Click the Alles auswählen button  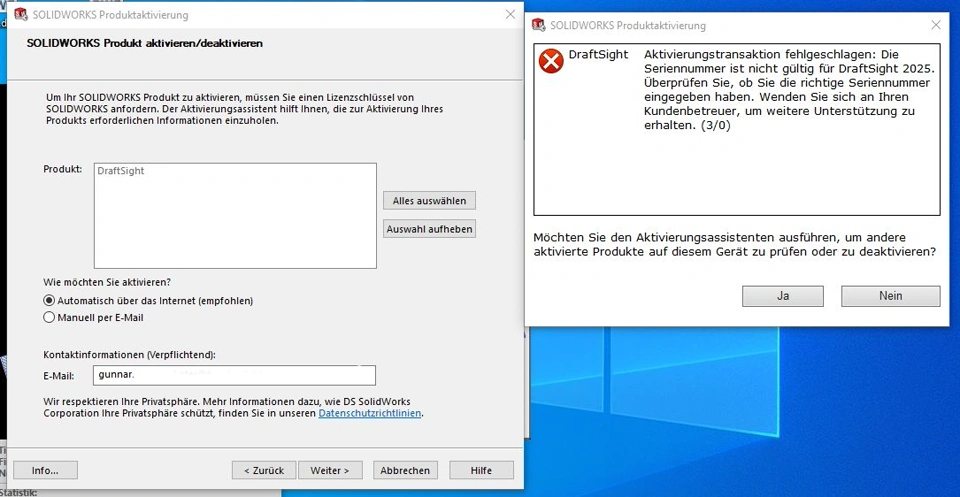[429, 201]
